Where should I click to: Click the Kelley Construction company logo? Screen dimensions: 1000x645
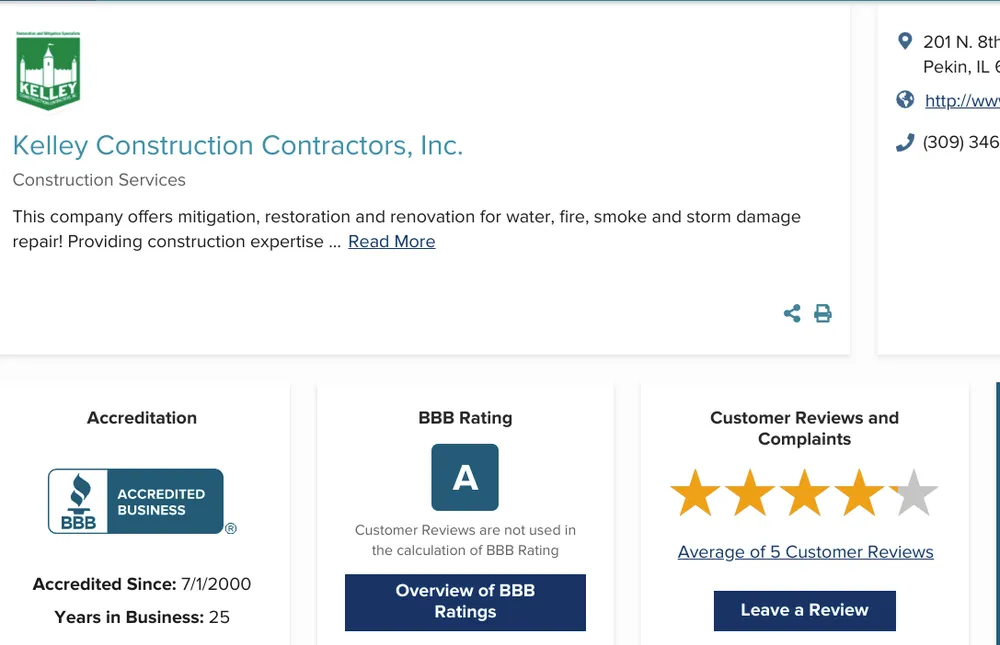coord(49,69)
